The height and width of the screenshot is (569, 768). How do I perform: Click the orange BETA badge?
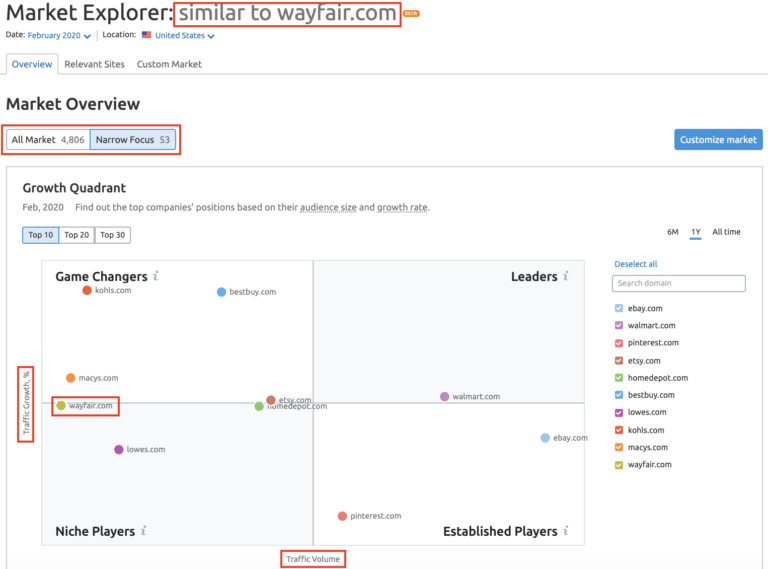click(411, 13)
